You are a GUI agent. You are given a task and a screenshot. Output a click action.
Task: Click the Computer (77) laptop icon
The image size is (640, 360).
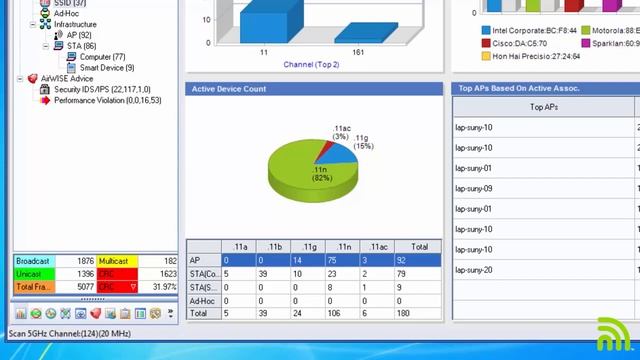point(71,57)
